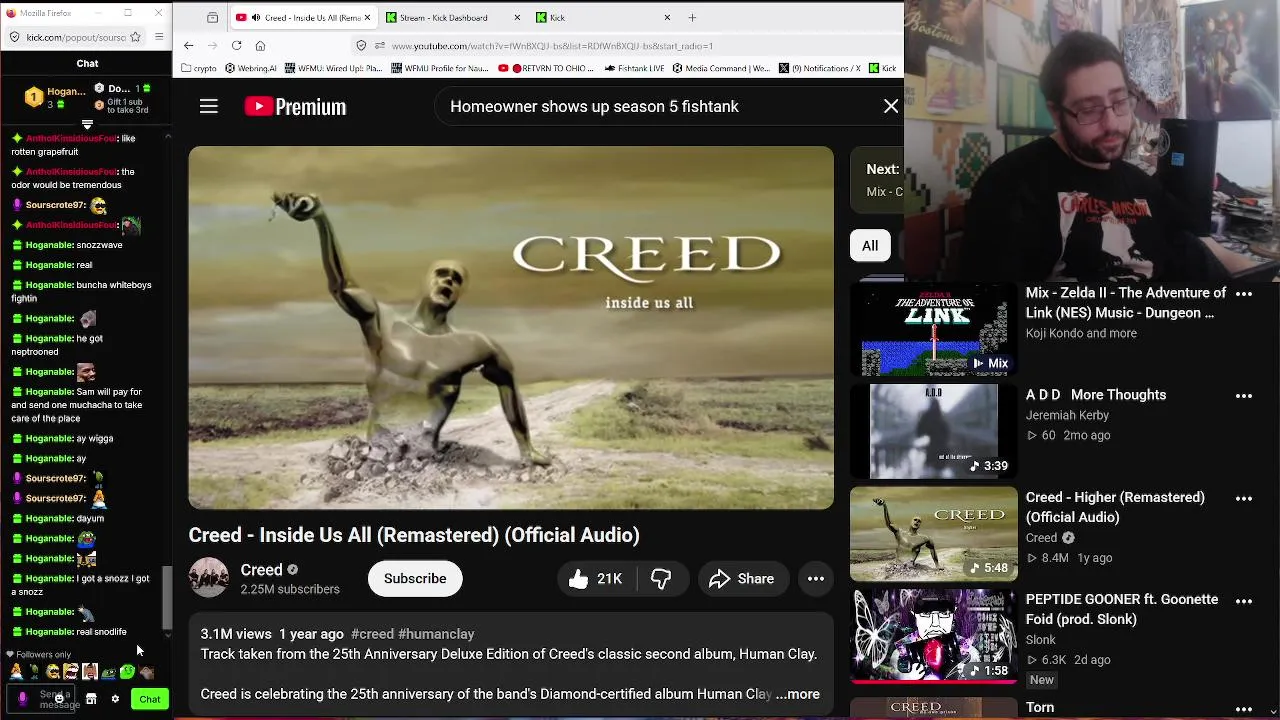Open a new browser tab
Viewport: 1280px width, 720px height.
(692, 17)
